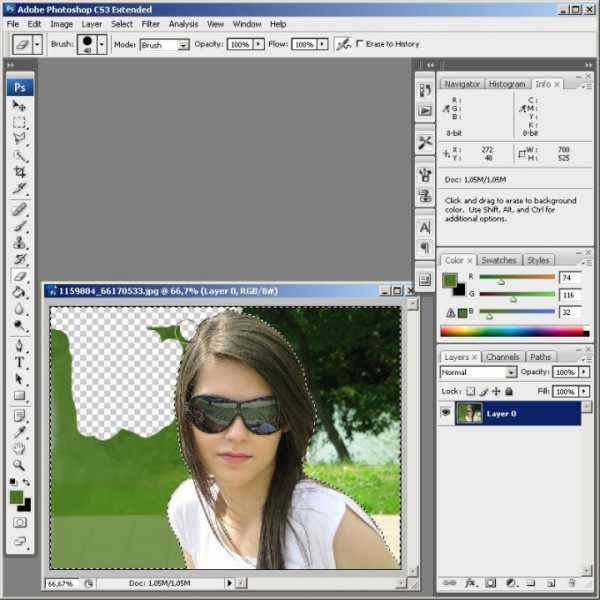Click the toolbox foreground green color swatch
The width and height of the screenshot is (600, 600).
(16, 497)
